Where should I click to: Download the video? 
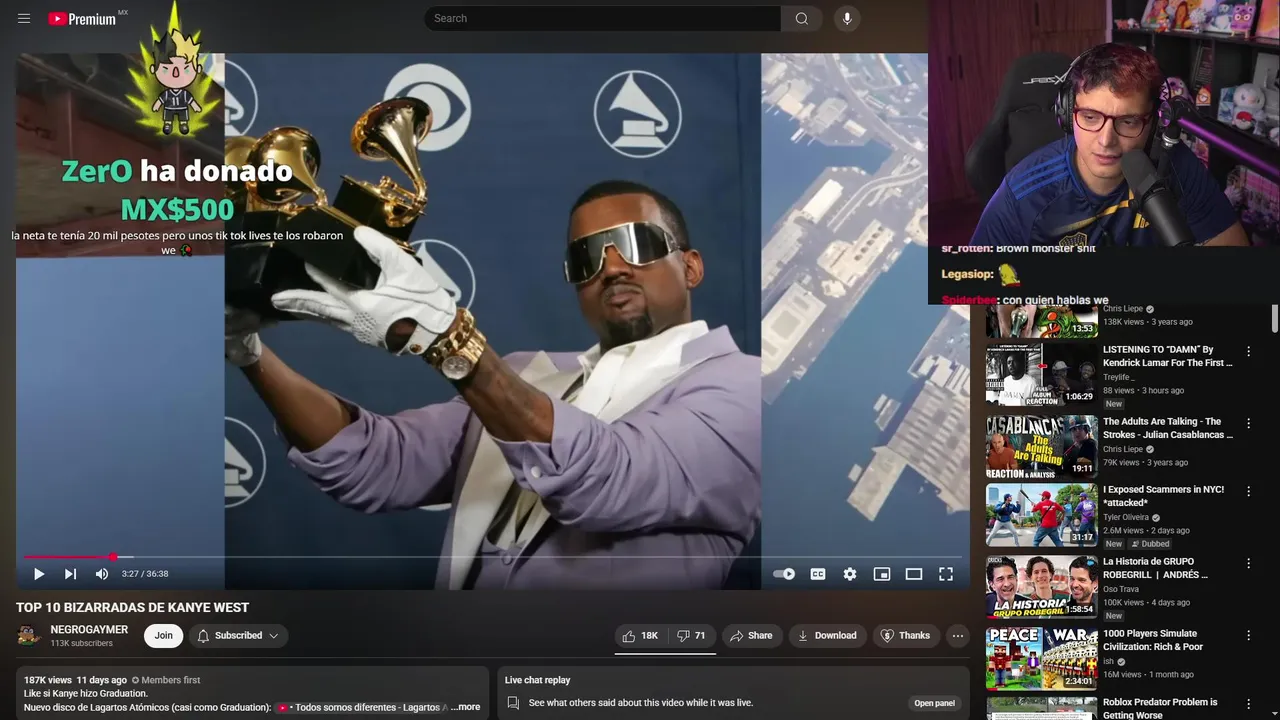point(827,635)
